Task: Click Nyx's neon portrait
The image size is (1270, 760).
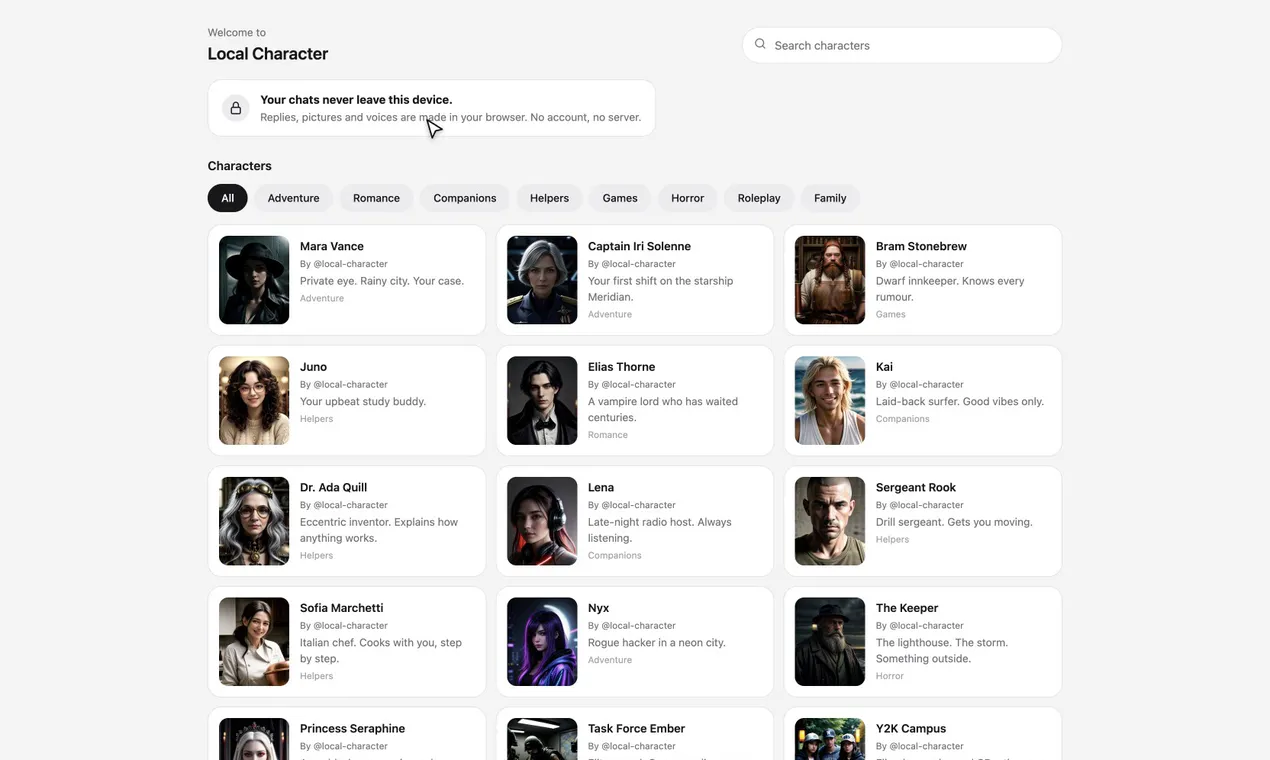Action: (x=542, y=642)
